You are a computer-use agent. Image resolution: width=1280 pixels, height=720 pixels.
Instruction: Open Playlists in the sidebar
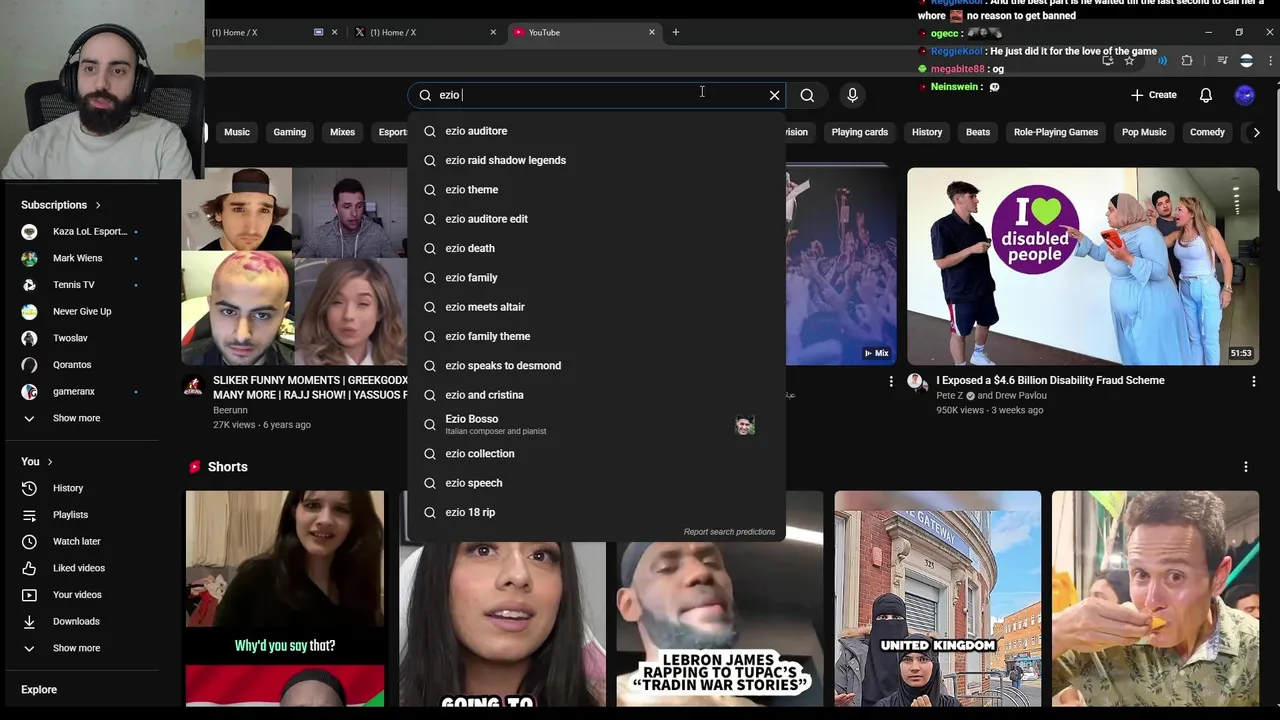point(83,515)
